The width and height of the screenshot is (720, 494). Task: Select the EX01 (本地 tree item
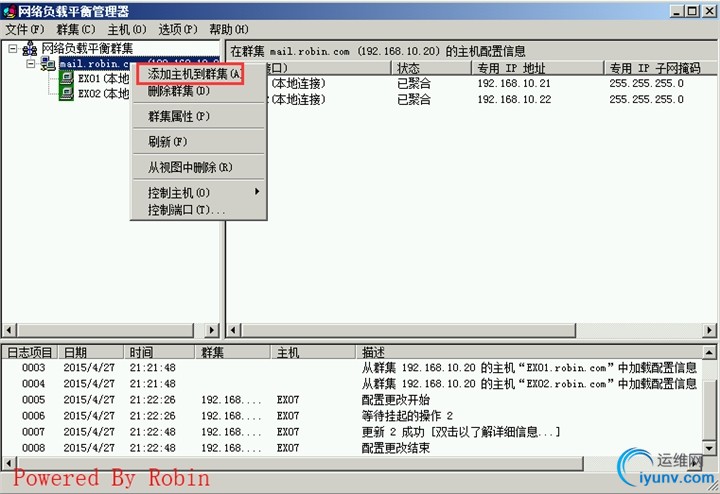coord(103,79)
